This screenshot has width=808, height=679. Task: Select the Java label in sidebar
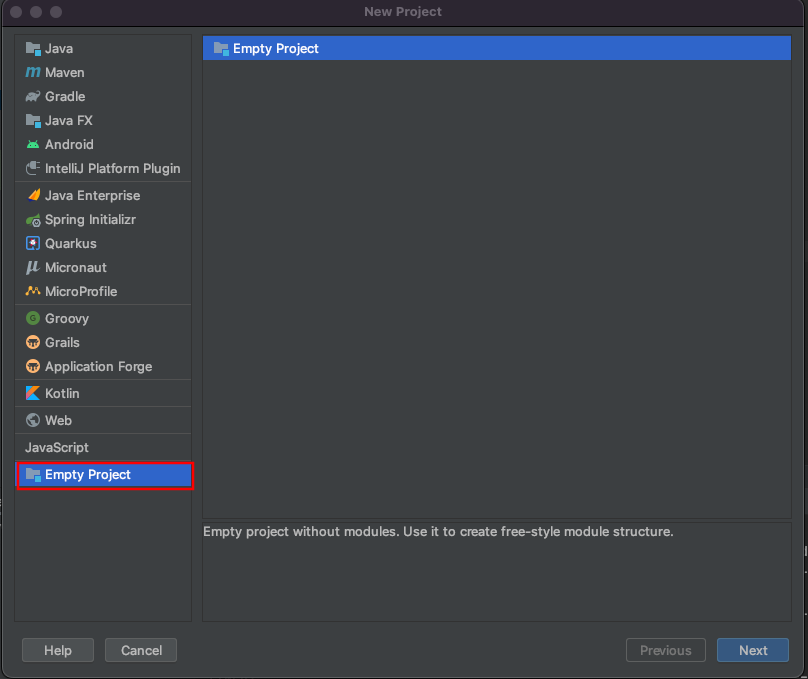[x=59, y=48]
